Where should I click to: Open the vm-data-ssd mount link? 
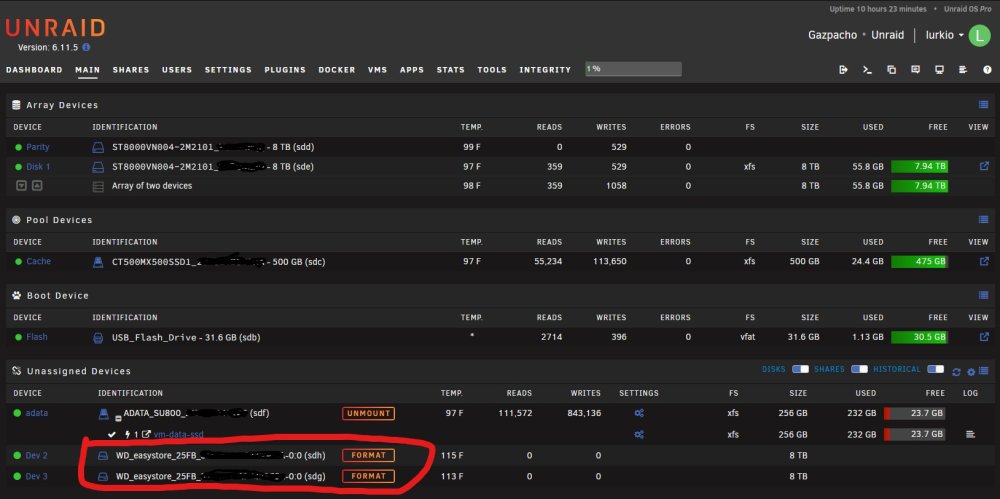pyautogui.click(x=179, y=435)
